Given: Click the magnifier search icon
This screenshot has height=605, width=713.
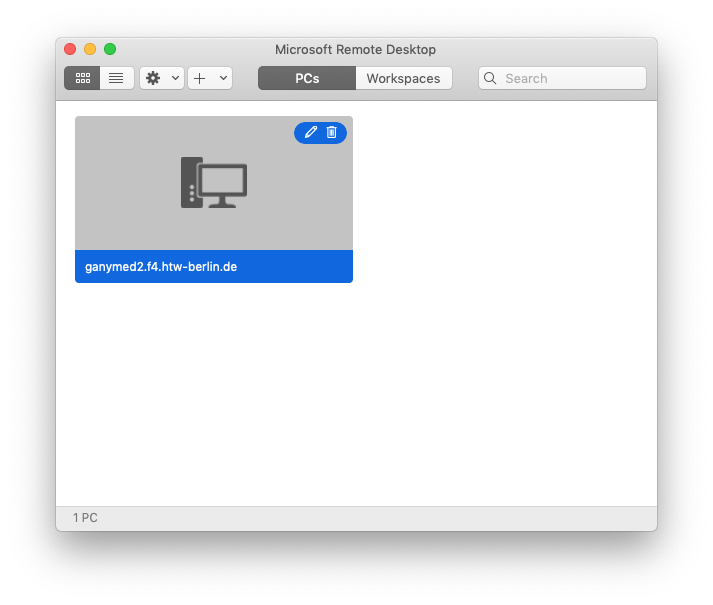Looking at the screenshot, I should tap(490, 78).
